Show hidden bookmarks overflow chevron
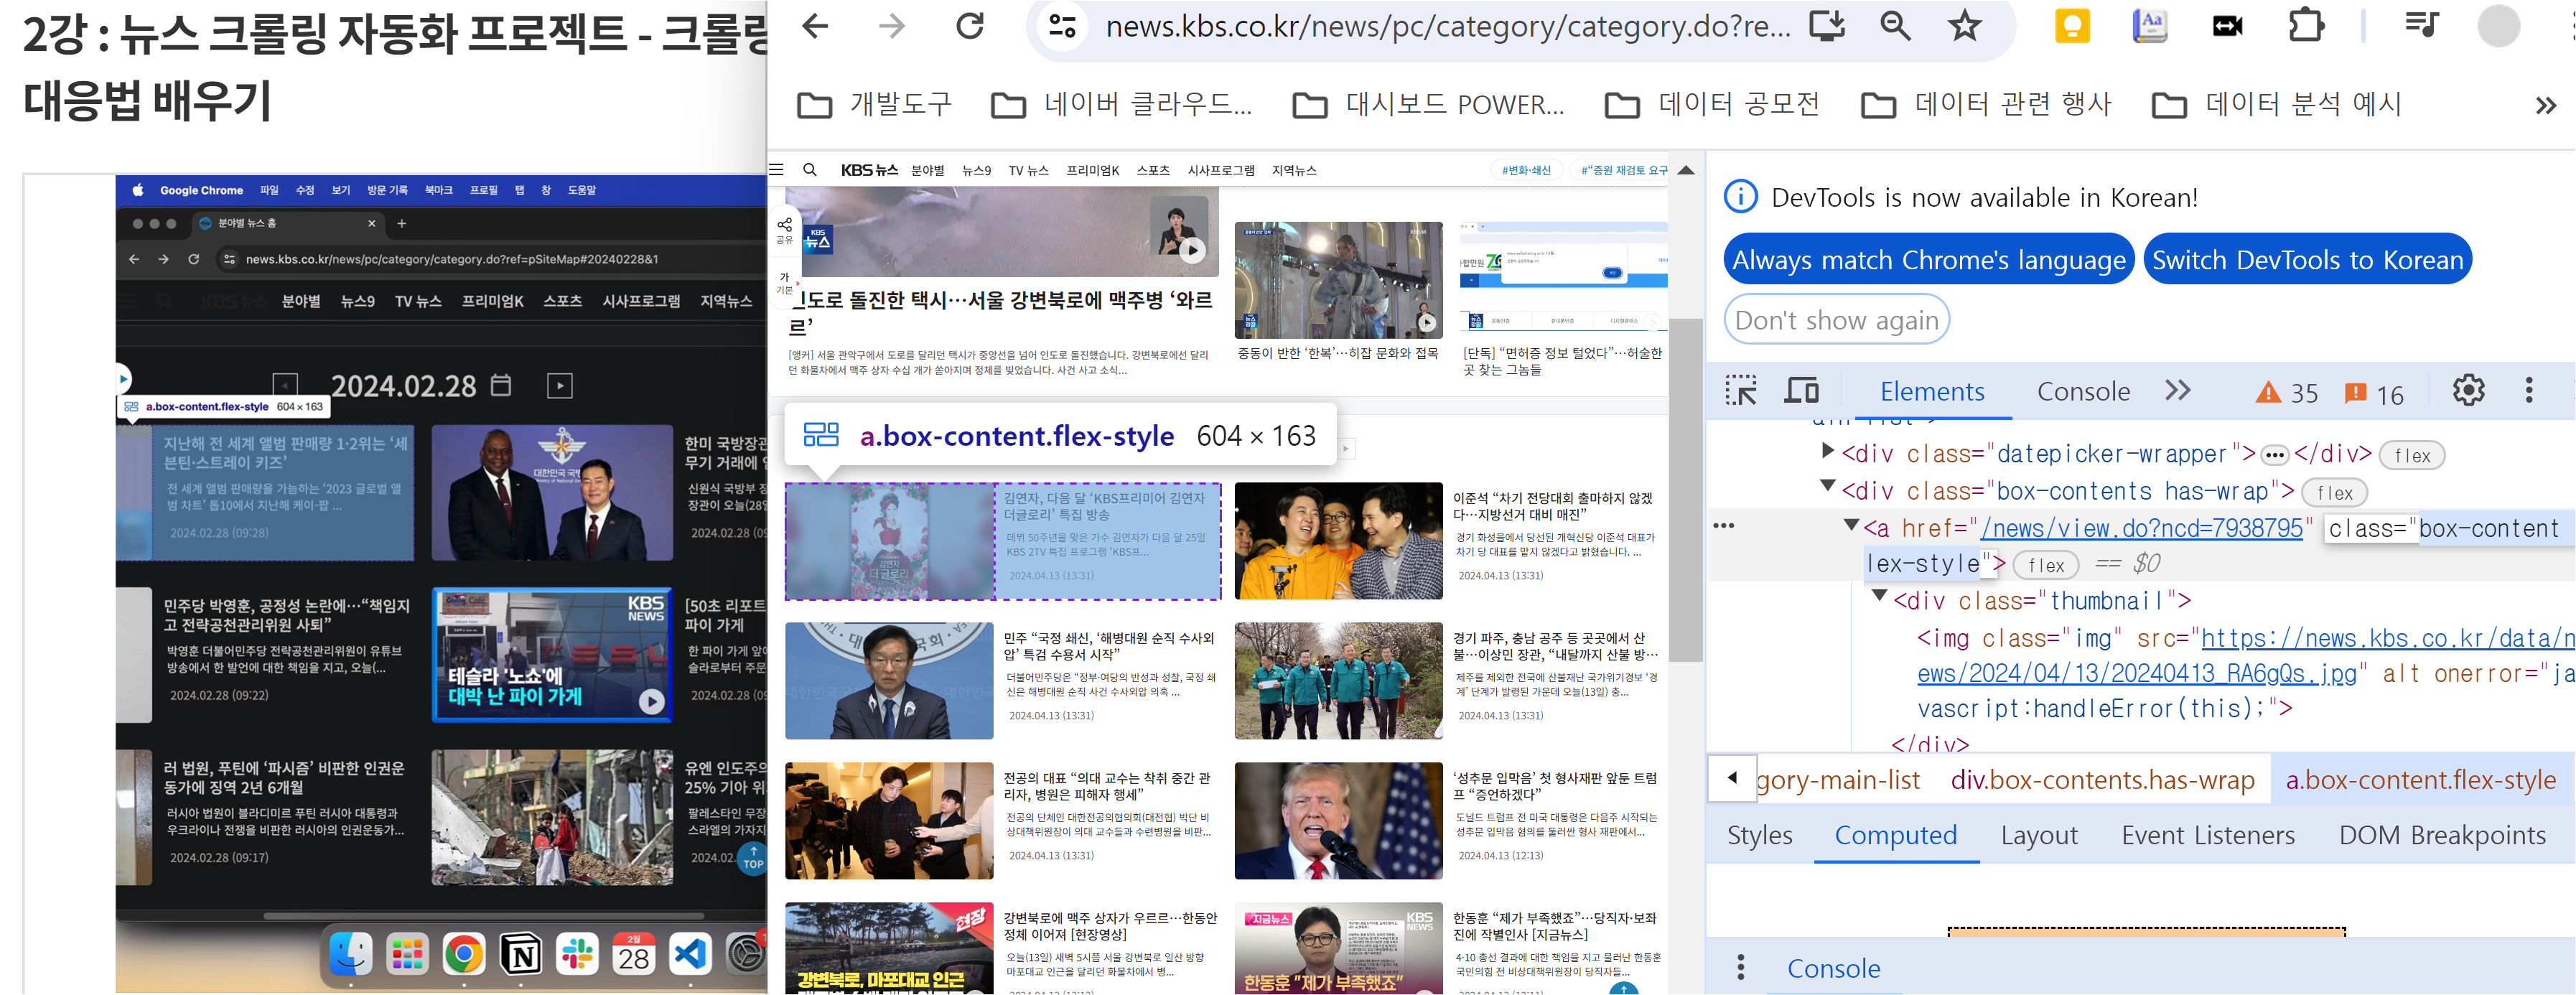Image resolution: width=2576 pixels, height=995 pixels. 2545,105
